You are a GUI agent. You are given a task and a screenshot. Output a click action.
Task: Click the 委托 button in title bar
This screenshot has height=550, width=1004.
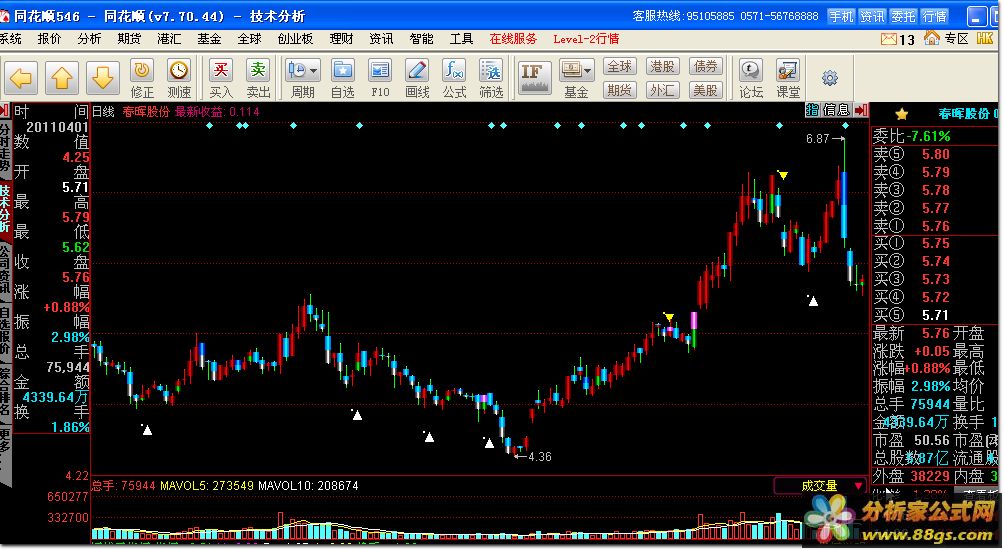[903, 16]
